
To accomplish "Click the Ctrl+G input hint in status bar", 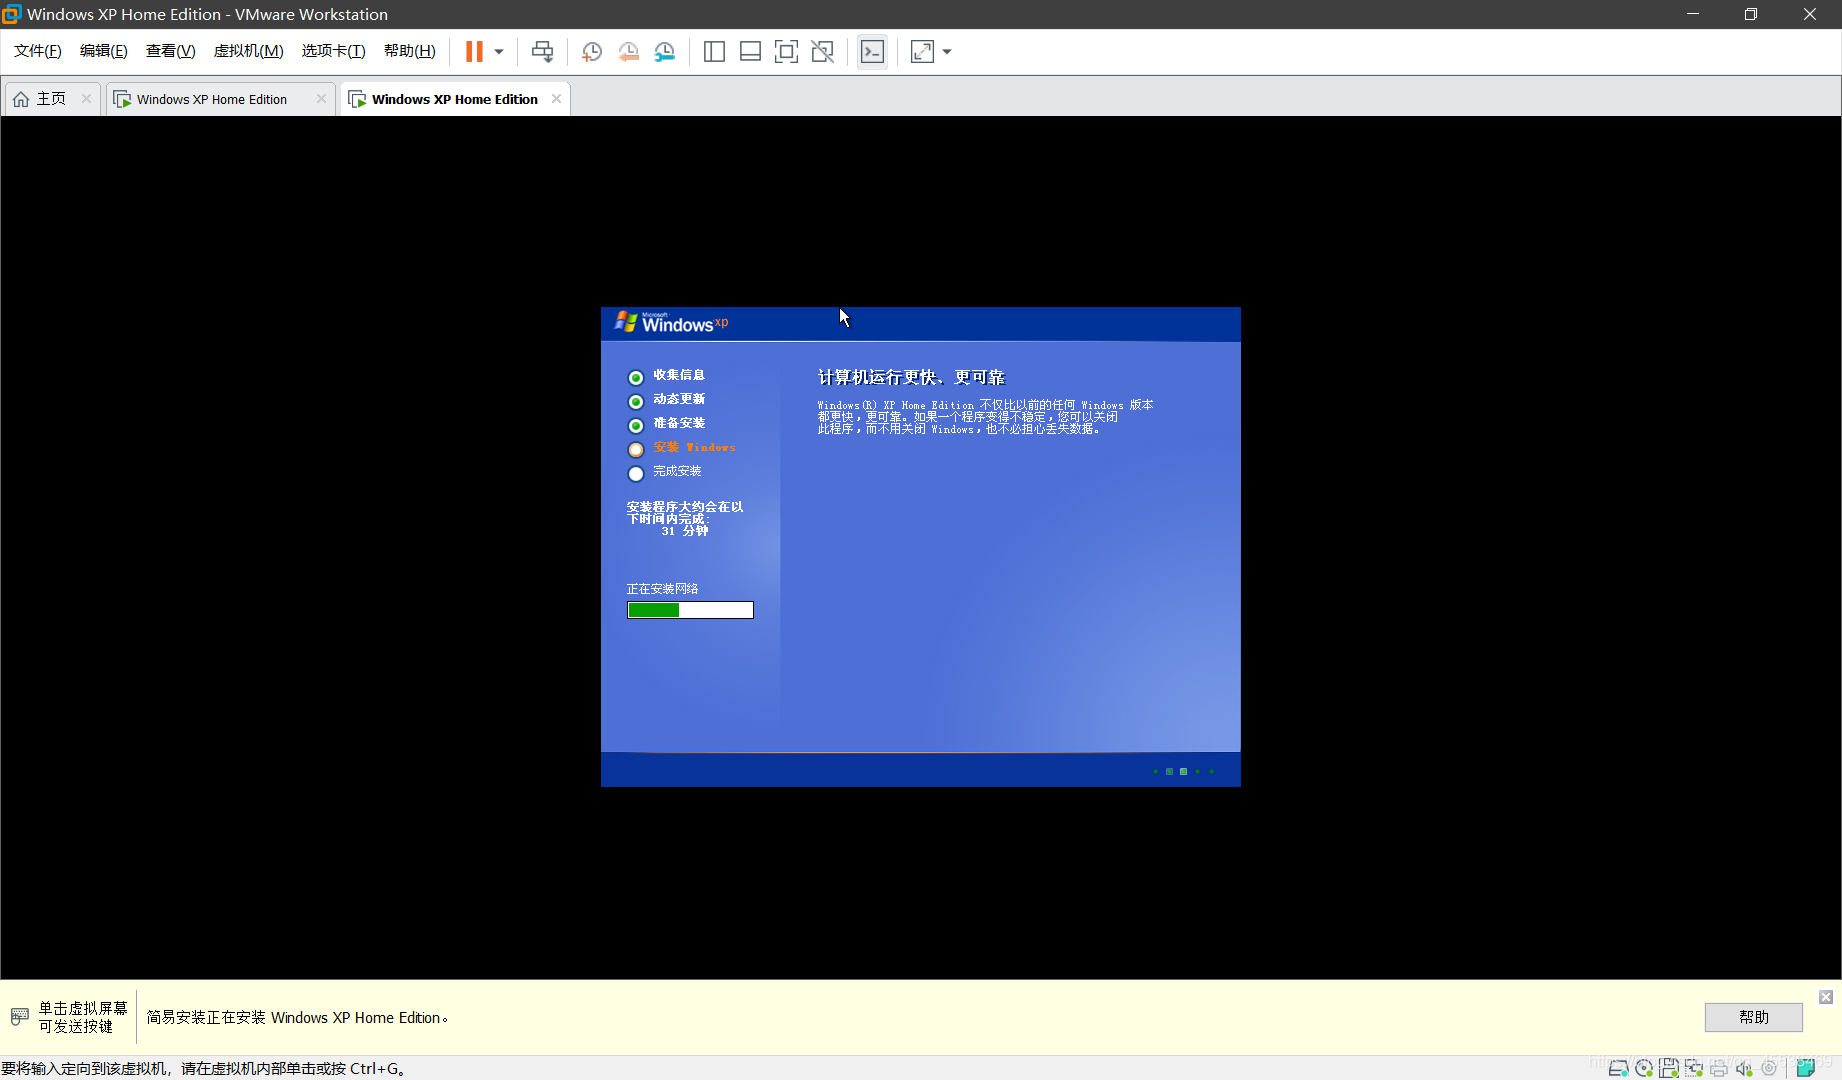I will click(x=203, y=1068).
